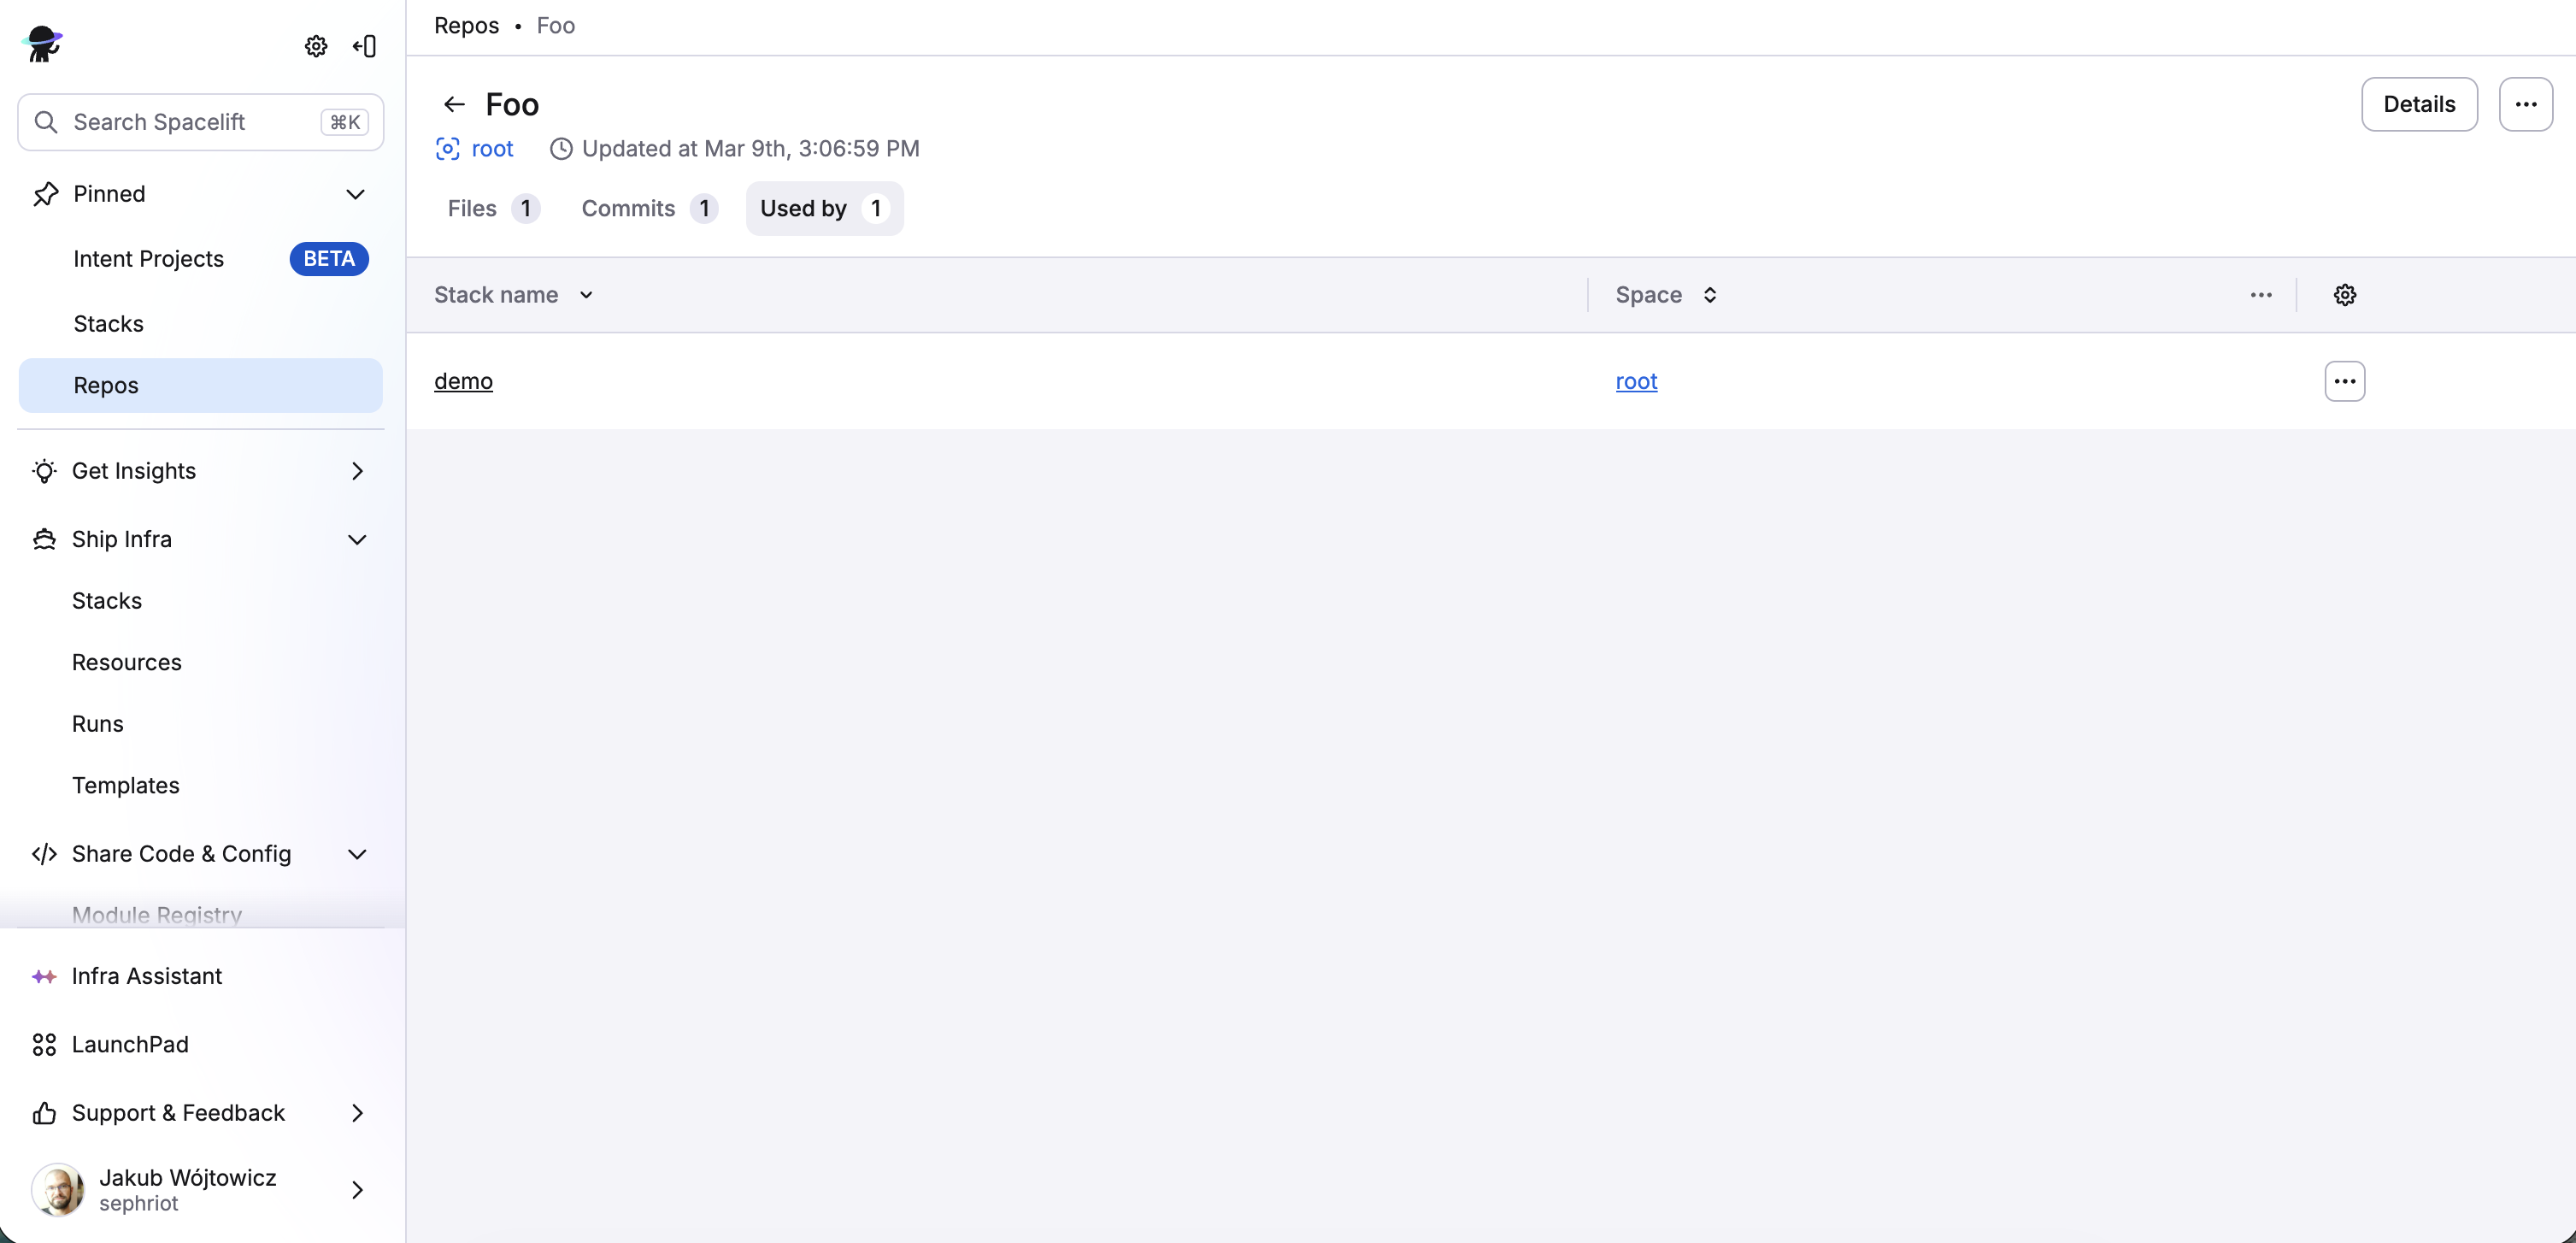Screen dimensions: 2576x1243
Task: Open the demo row actions menu
Action: pyautogui.click(x=2344, y=381)
